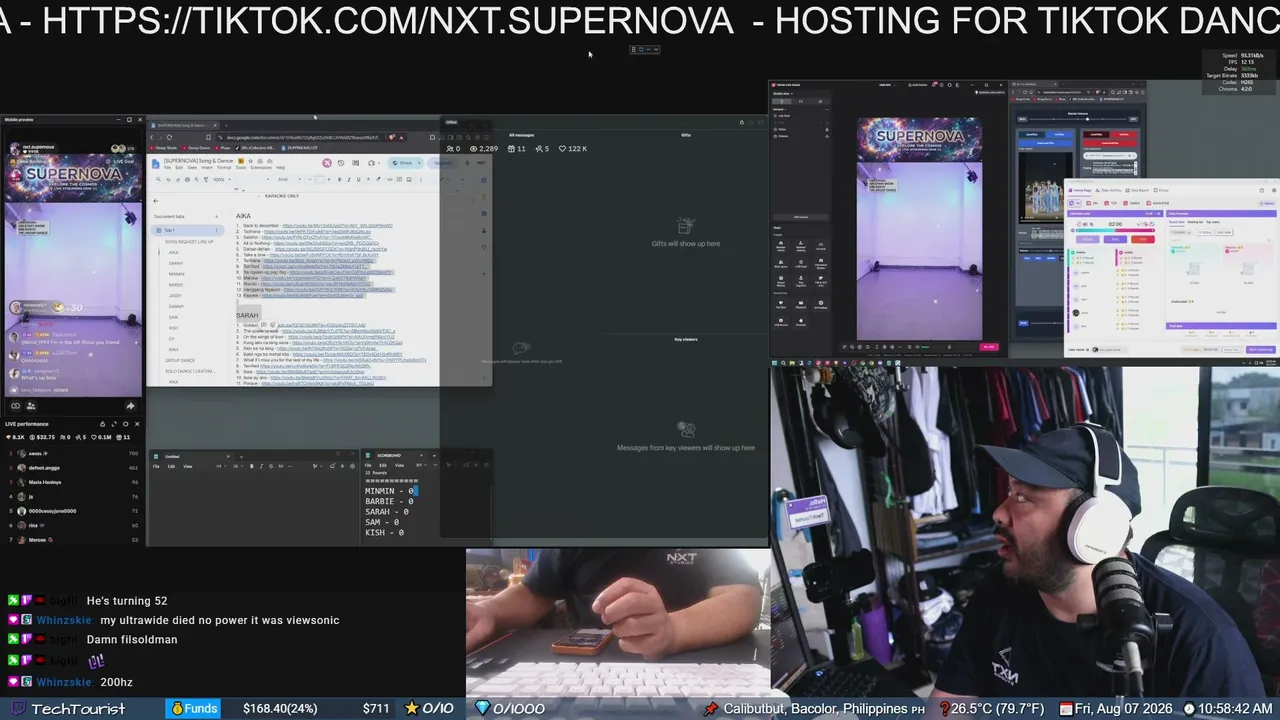Share the TikTok mobile preview stream
Screen dimensions: 1280x720
pos(130,406)
